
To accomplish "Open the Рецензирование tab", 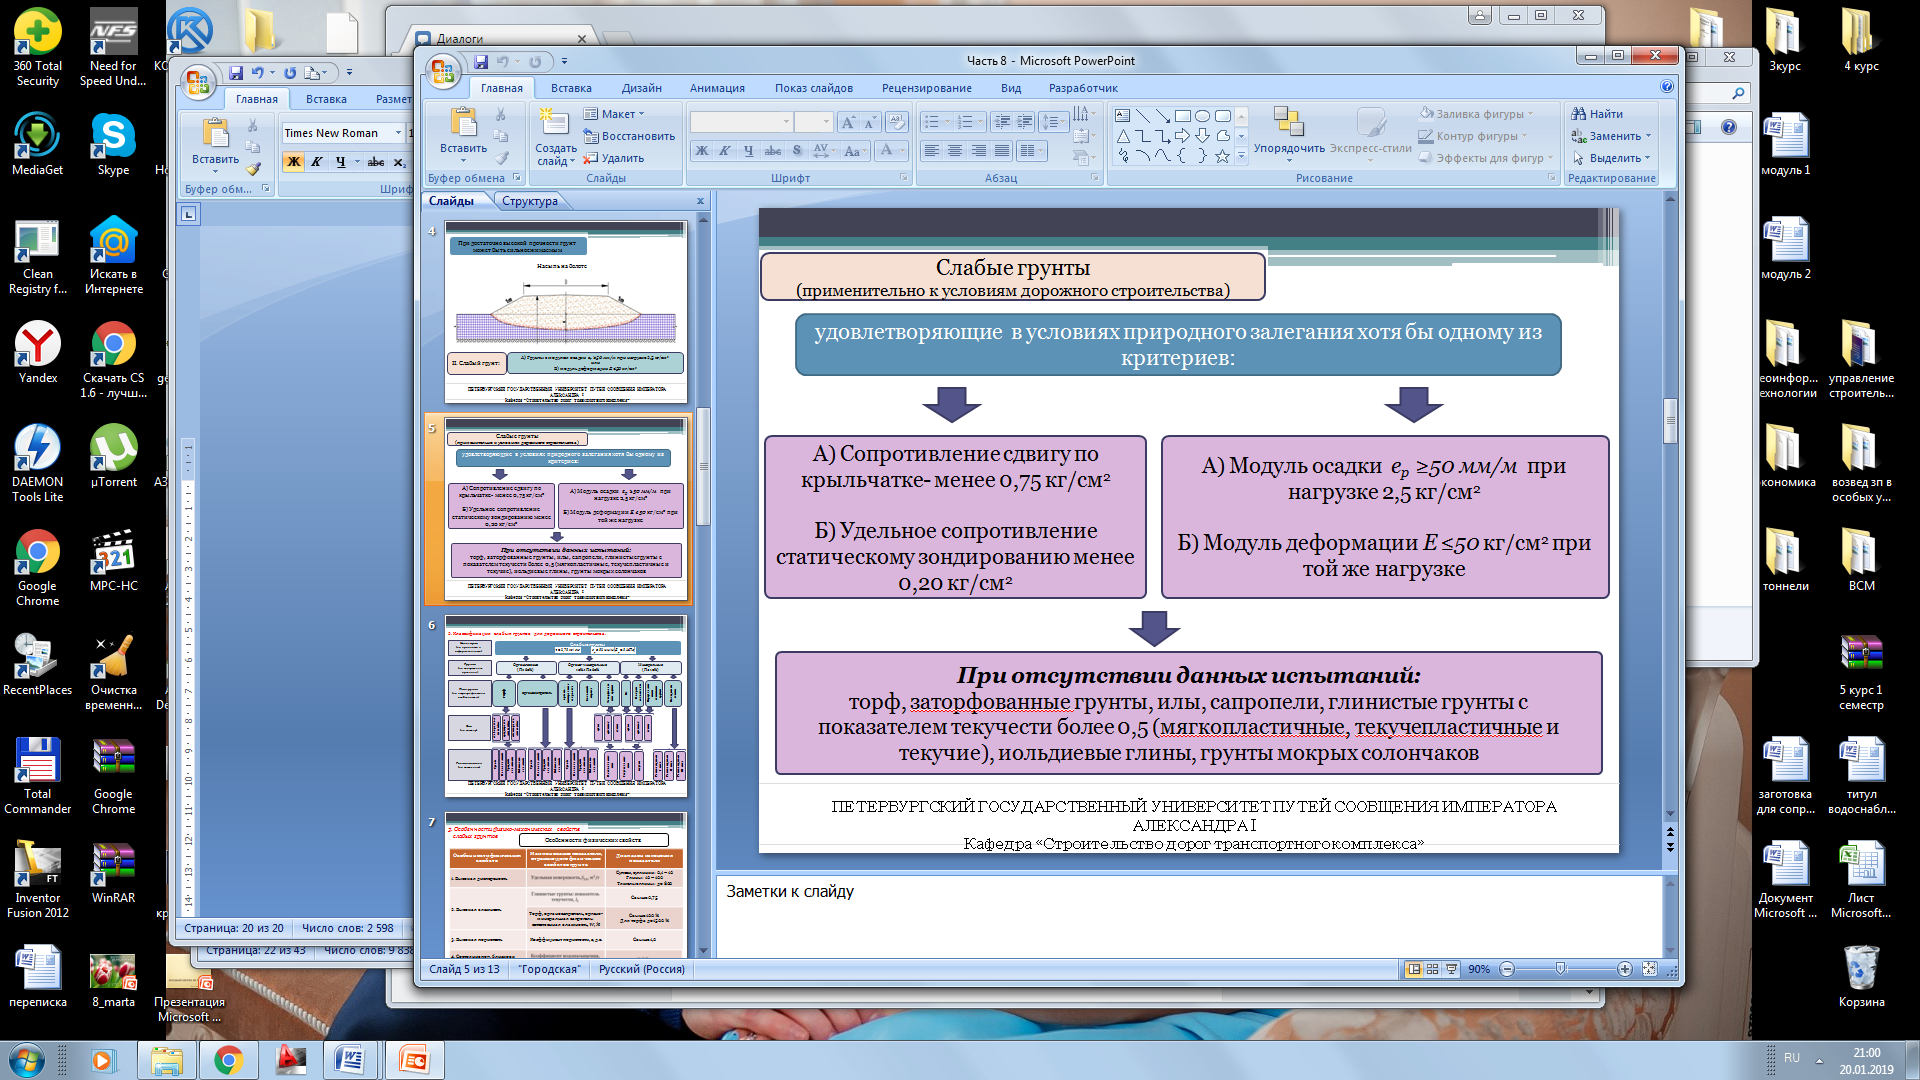I will (927, 88).
